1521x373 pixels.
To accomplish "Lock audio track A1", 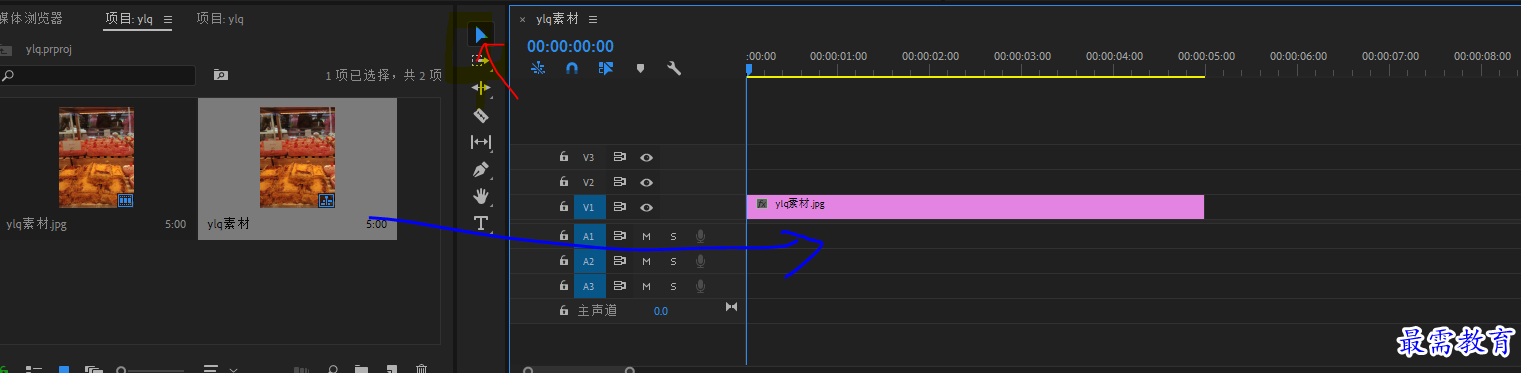I will pyautogui.click(x=564, y=236).
